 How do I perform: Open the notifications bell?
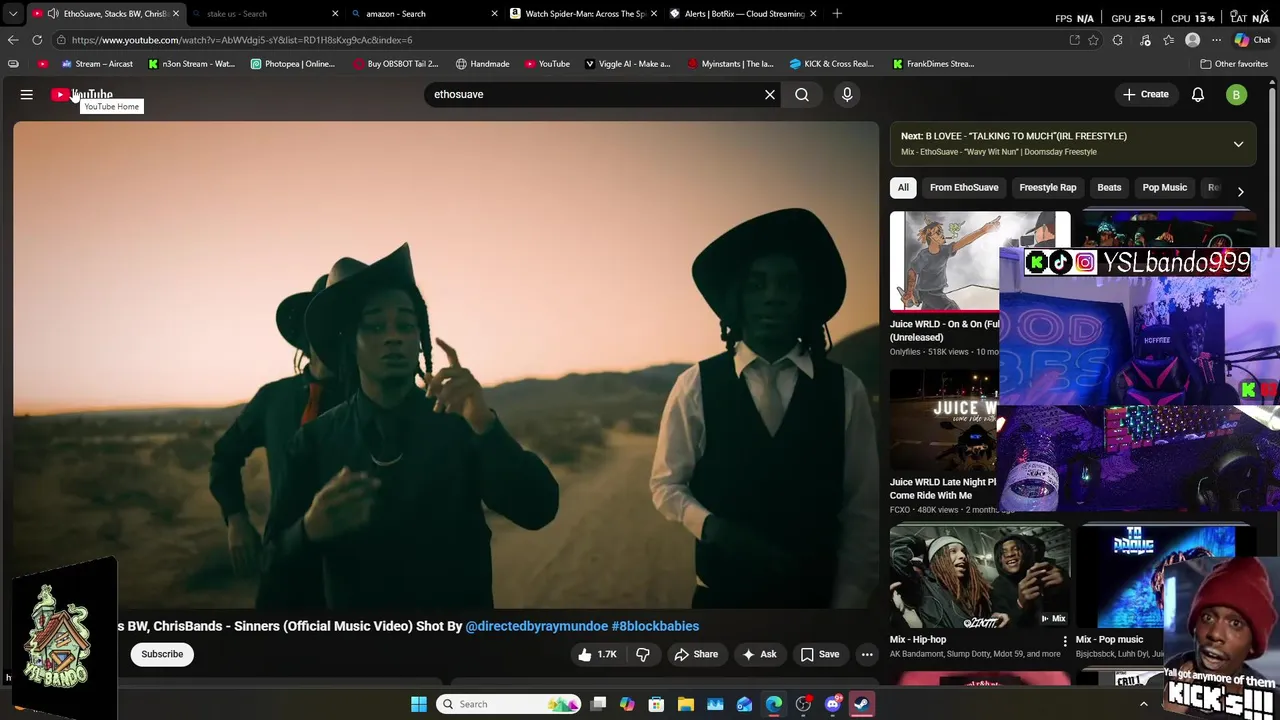coord(1198,94)
